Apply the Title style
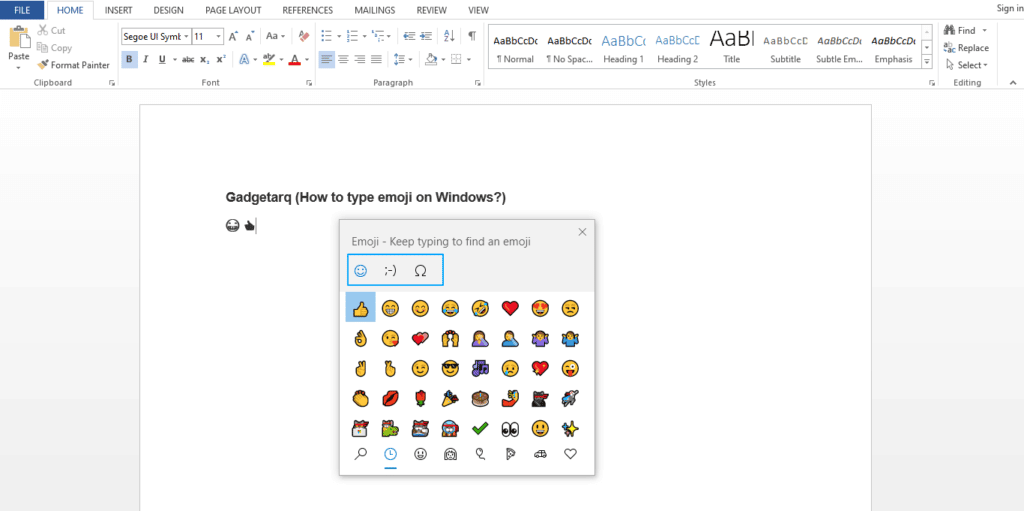1024x511 pixels. (731, 47)
